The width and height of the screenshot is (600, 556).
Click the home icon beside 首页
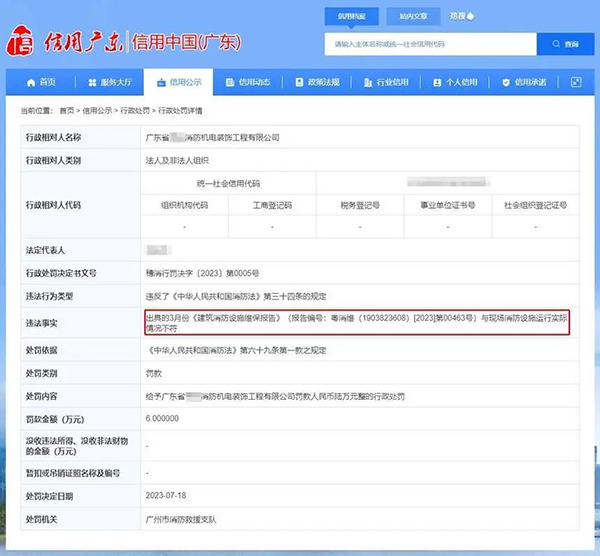pos(28,82)
